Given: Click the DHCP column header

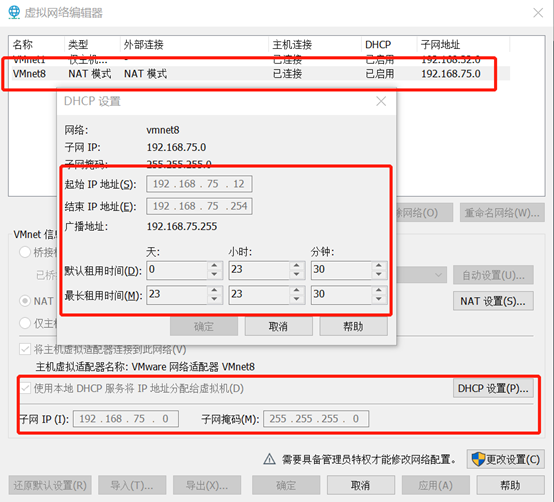Looking at the screenshot, I should click(378, 45).
